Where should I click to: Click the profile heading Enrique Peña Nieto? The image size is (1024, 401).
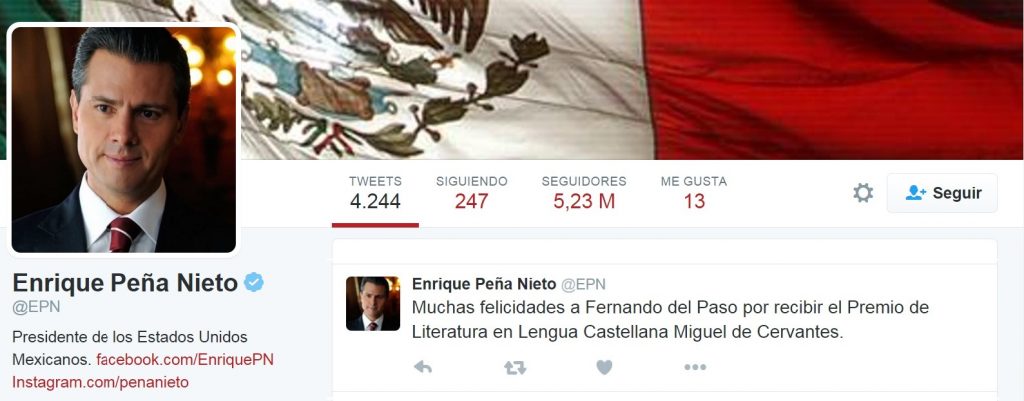tap(125, 283)
